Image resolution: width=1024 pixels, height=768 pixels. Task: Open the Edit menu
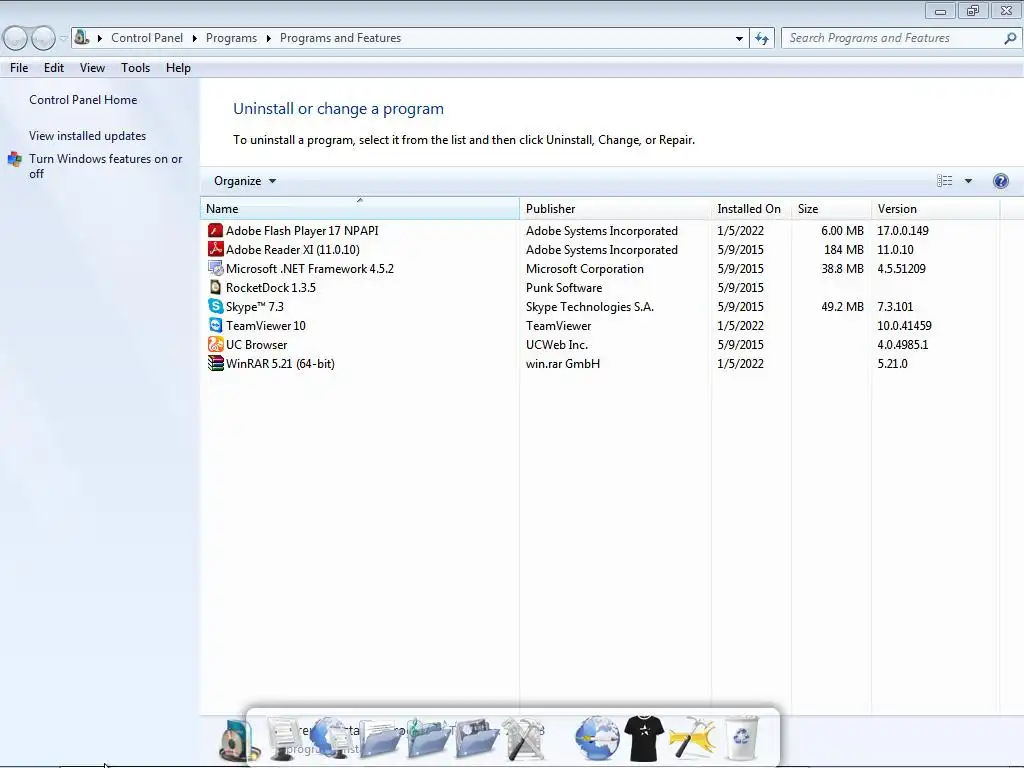pyautogui.click(x=54, y=68)
